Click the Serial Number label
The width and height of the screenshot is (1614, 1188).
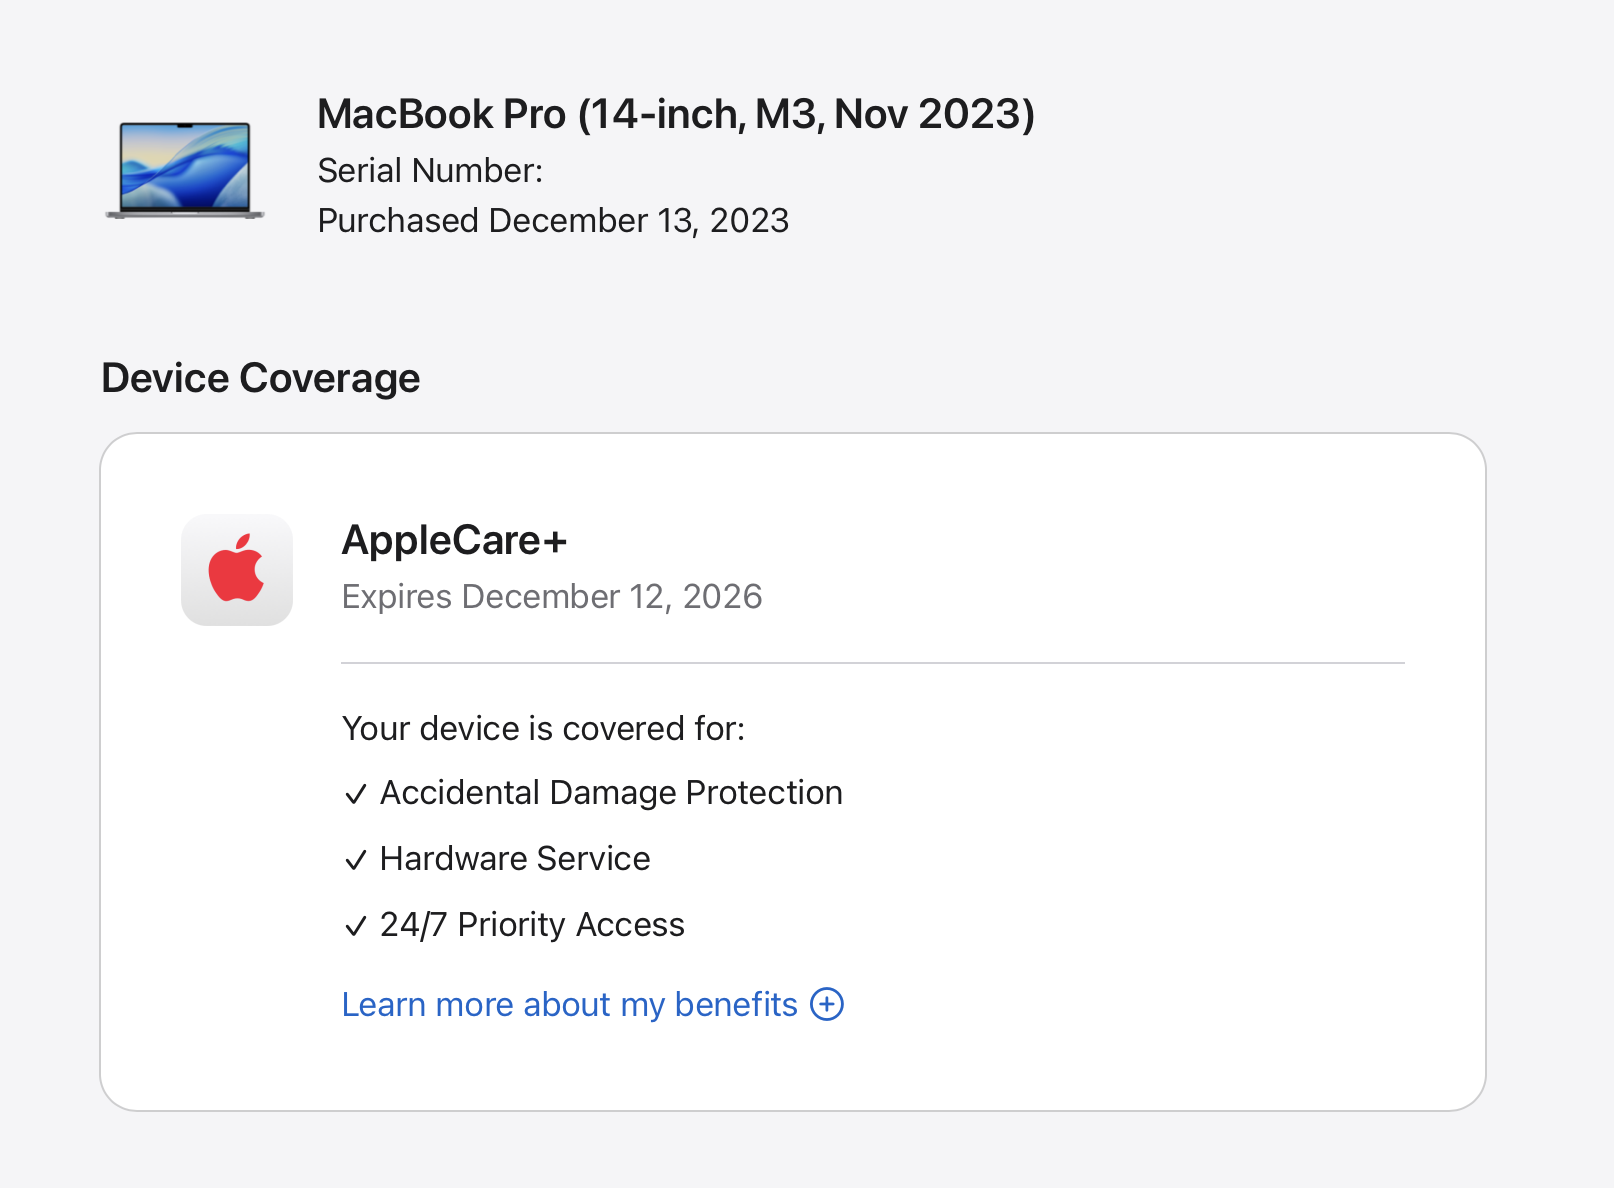(430, 171)
